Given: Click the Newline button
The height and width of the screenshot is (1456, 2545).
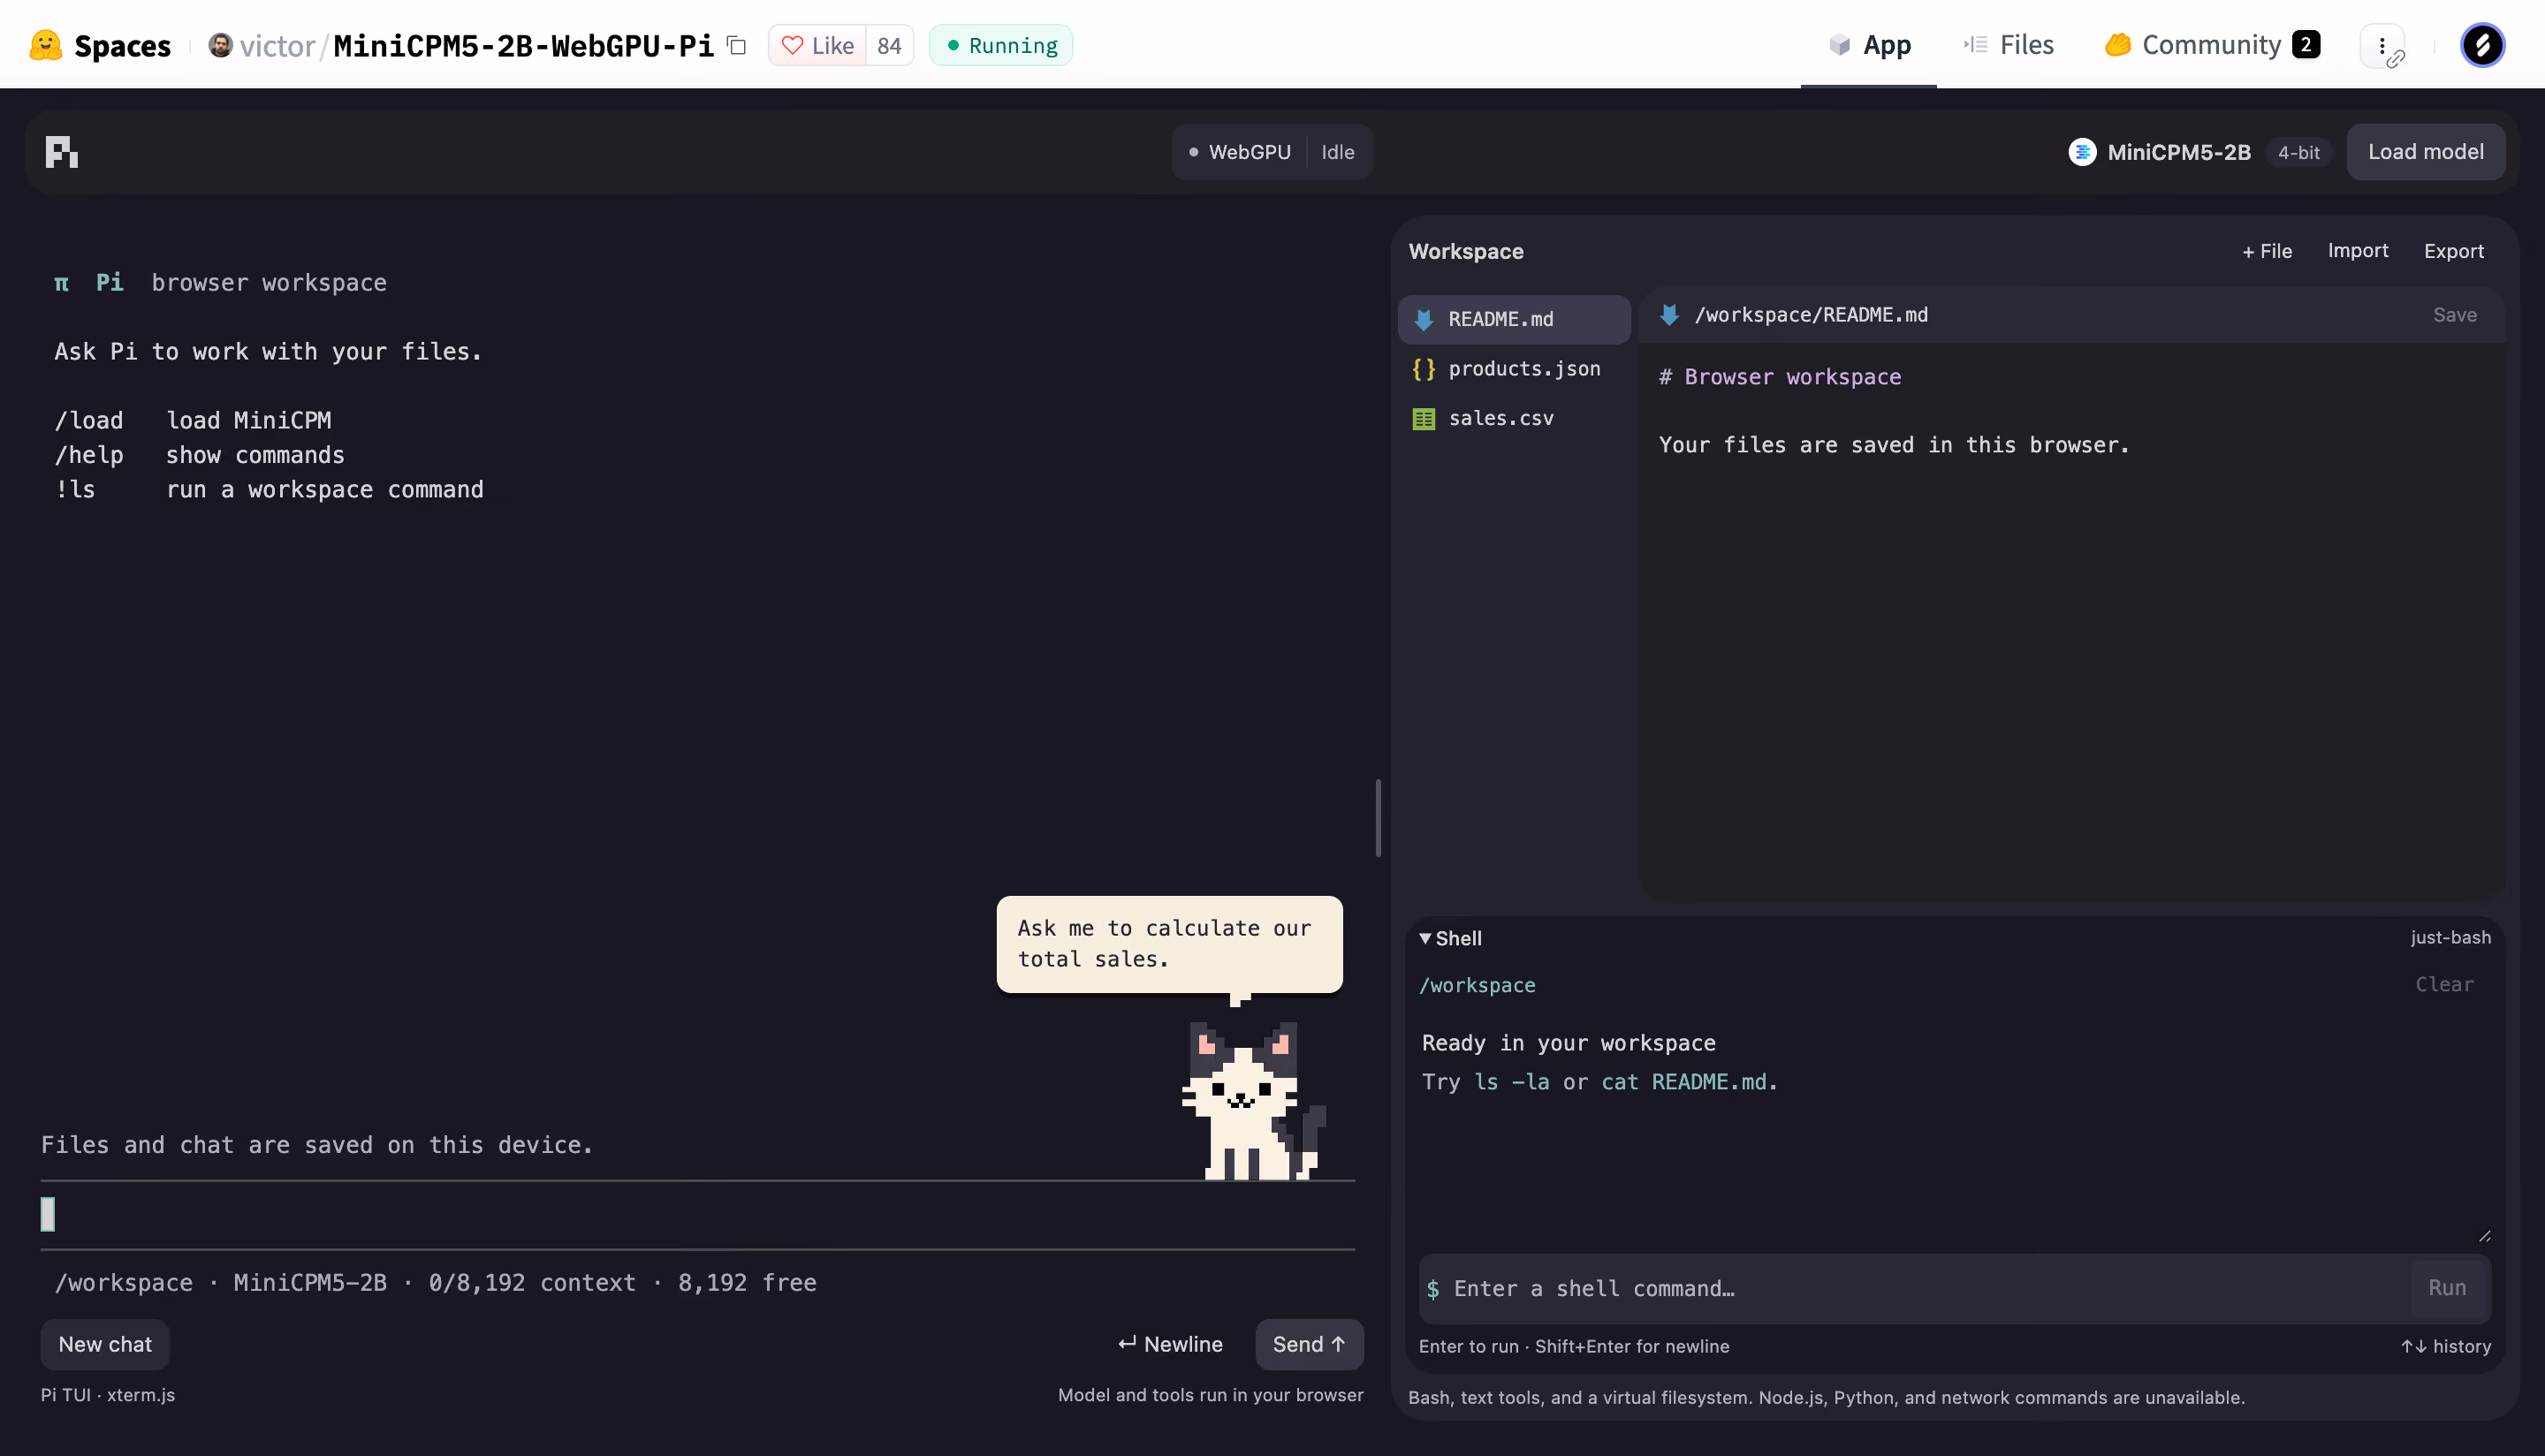Looking at the screenshot, I should (1171, 1345).
